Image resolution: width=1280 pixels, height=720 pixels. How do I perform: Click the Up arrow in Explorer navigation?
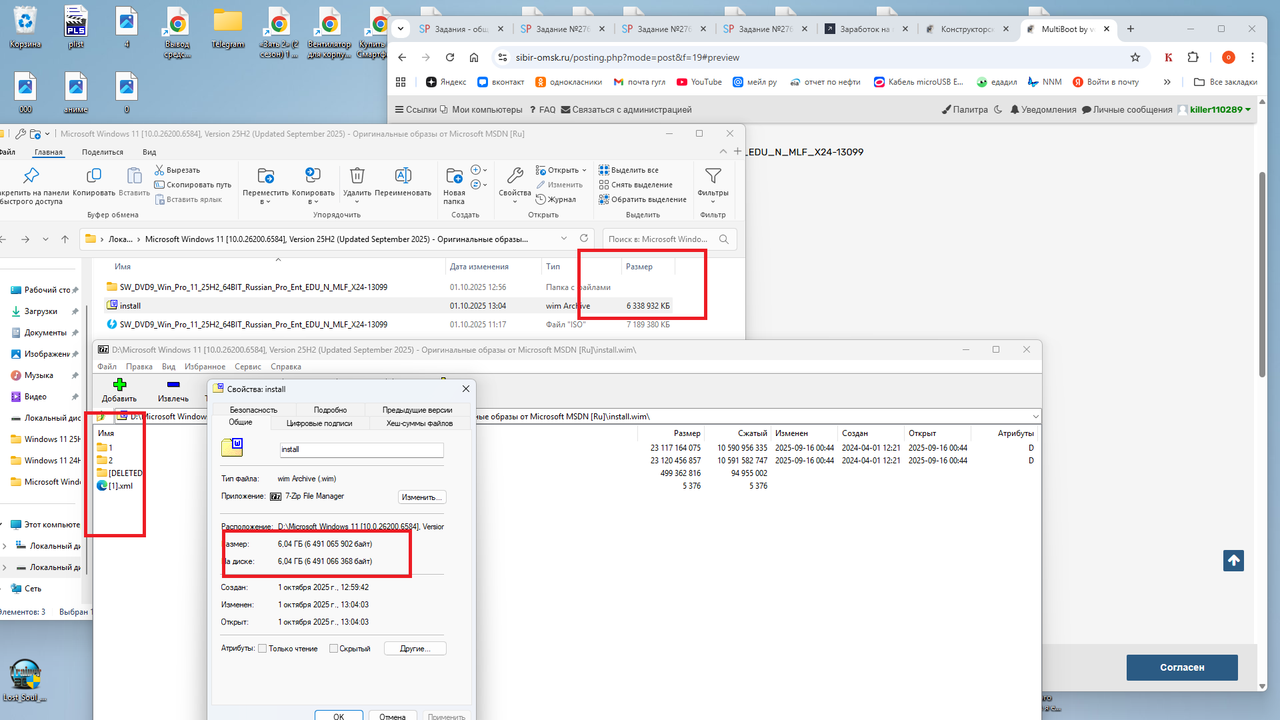point(66,239)
